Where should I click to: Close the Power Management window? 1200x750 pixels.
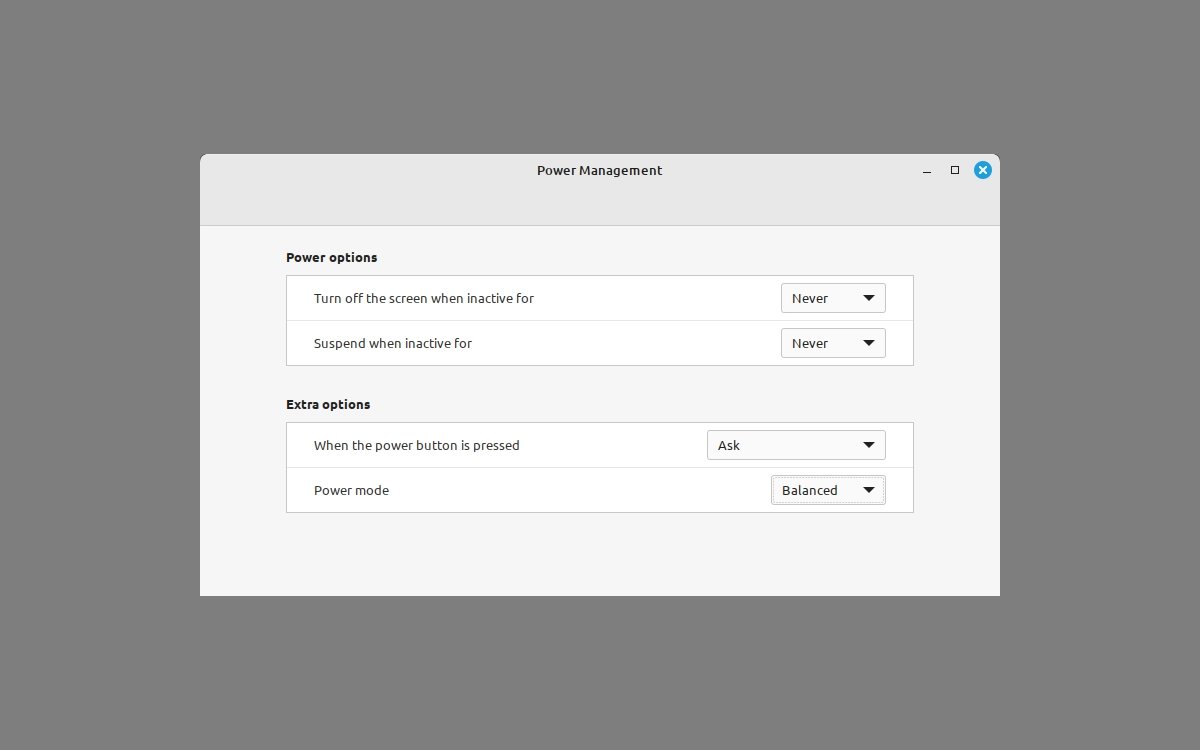983,170
